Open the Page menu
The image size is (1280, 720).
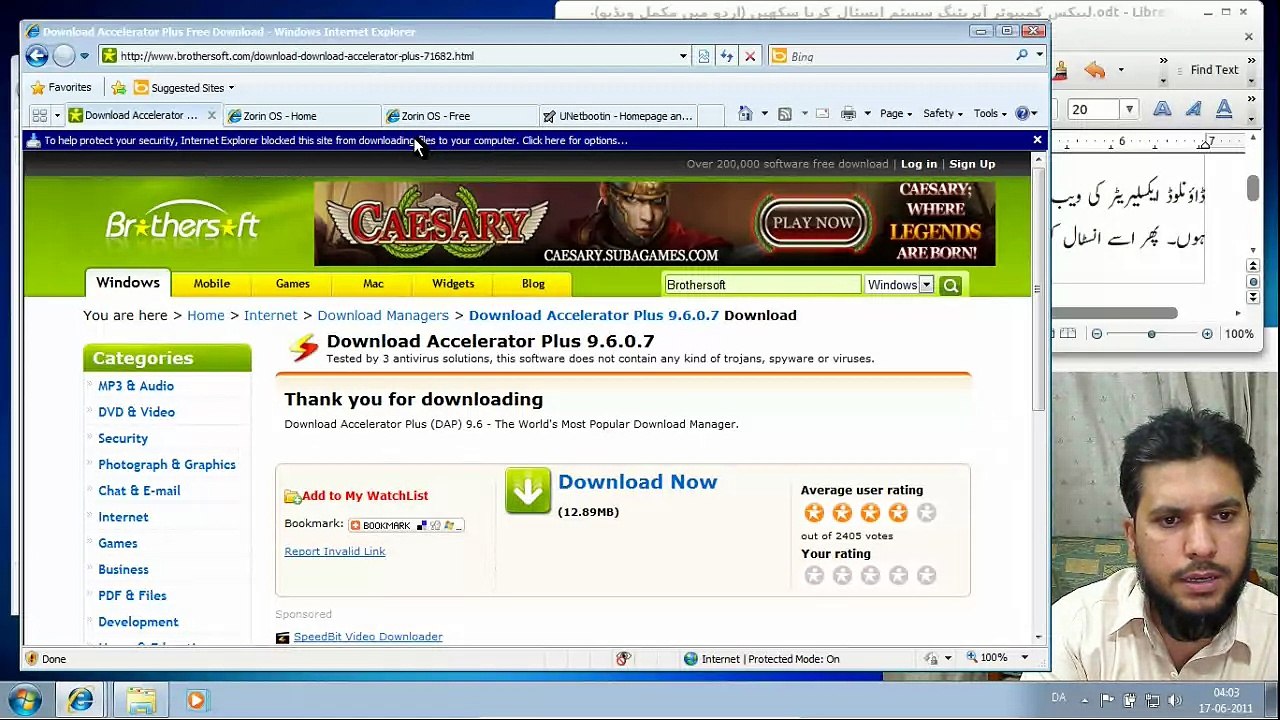coord(896,114)
